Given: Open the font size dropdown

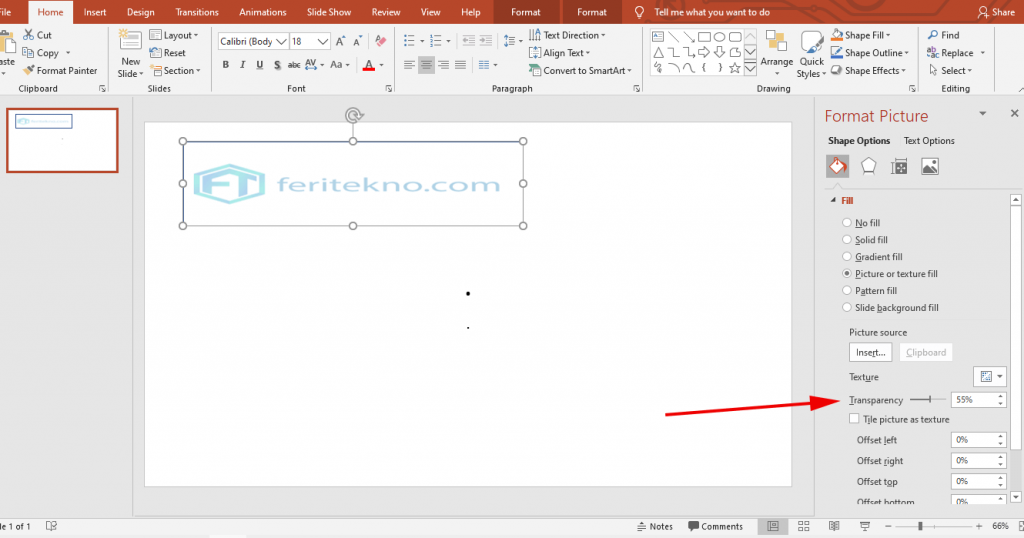Looking at the screenshot, I should pos(323,41).
